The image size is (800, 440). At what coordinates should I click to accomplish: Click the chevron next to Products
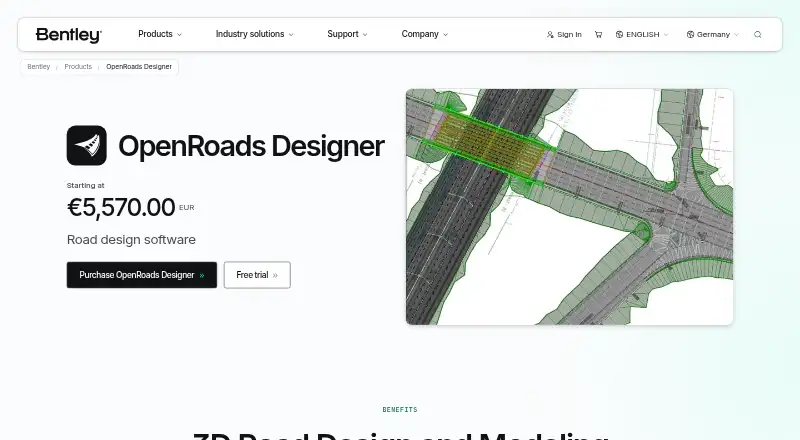click(x=179, y=35)
